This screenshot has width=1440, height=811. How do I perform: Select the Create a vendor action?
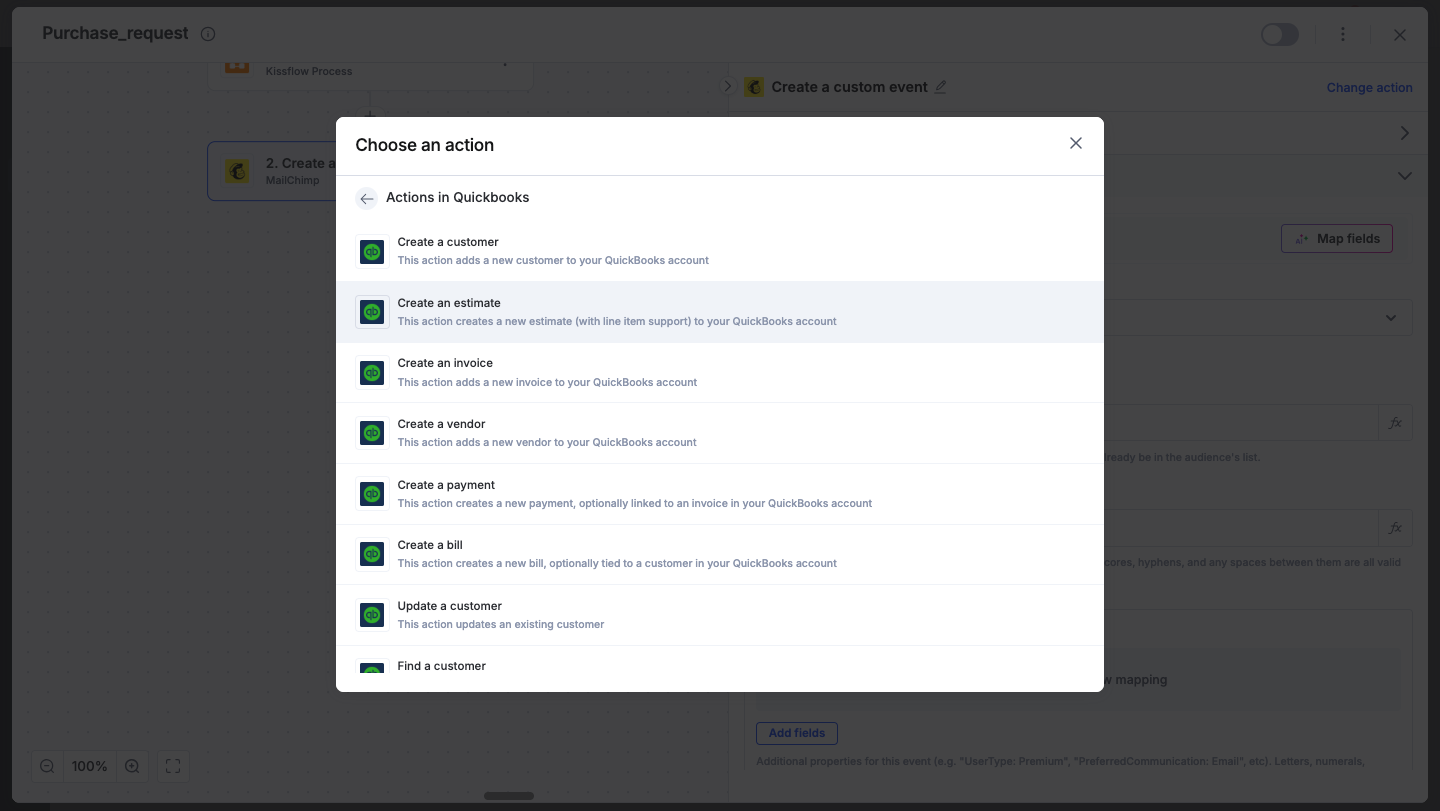720,433
